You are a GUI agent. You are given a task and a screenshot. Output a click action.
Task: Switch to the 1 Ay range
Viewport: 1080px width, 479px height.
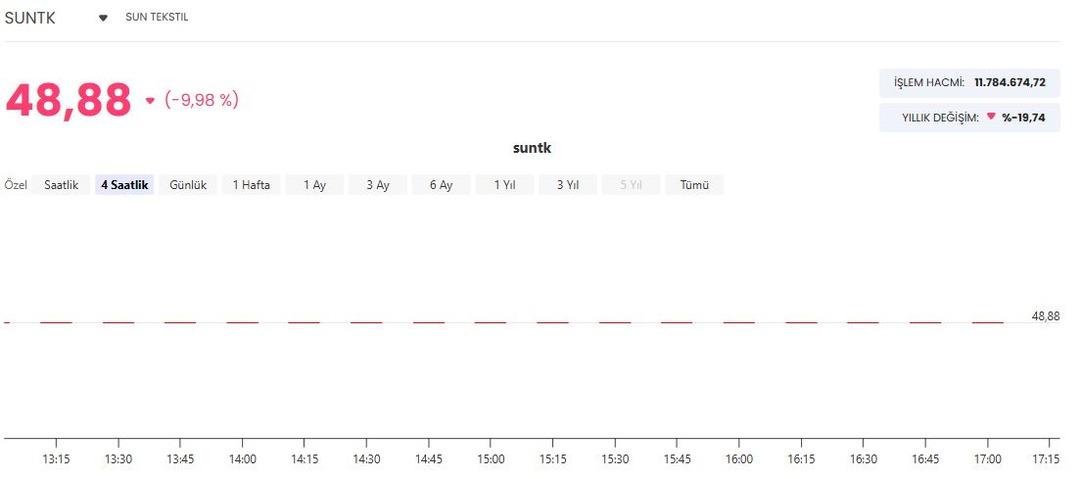click(x=314, y=185)
